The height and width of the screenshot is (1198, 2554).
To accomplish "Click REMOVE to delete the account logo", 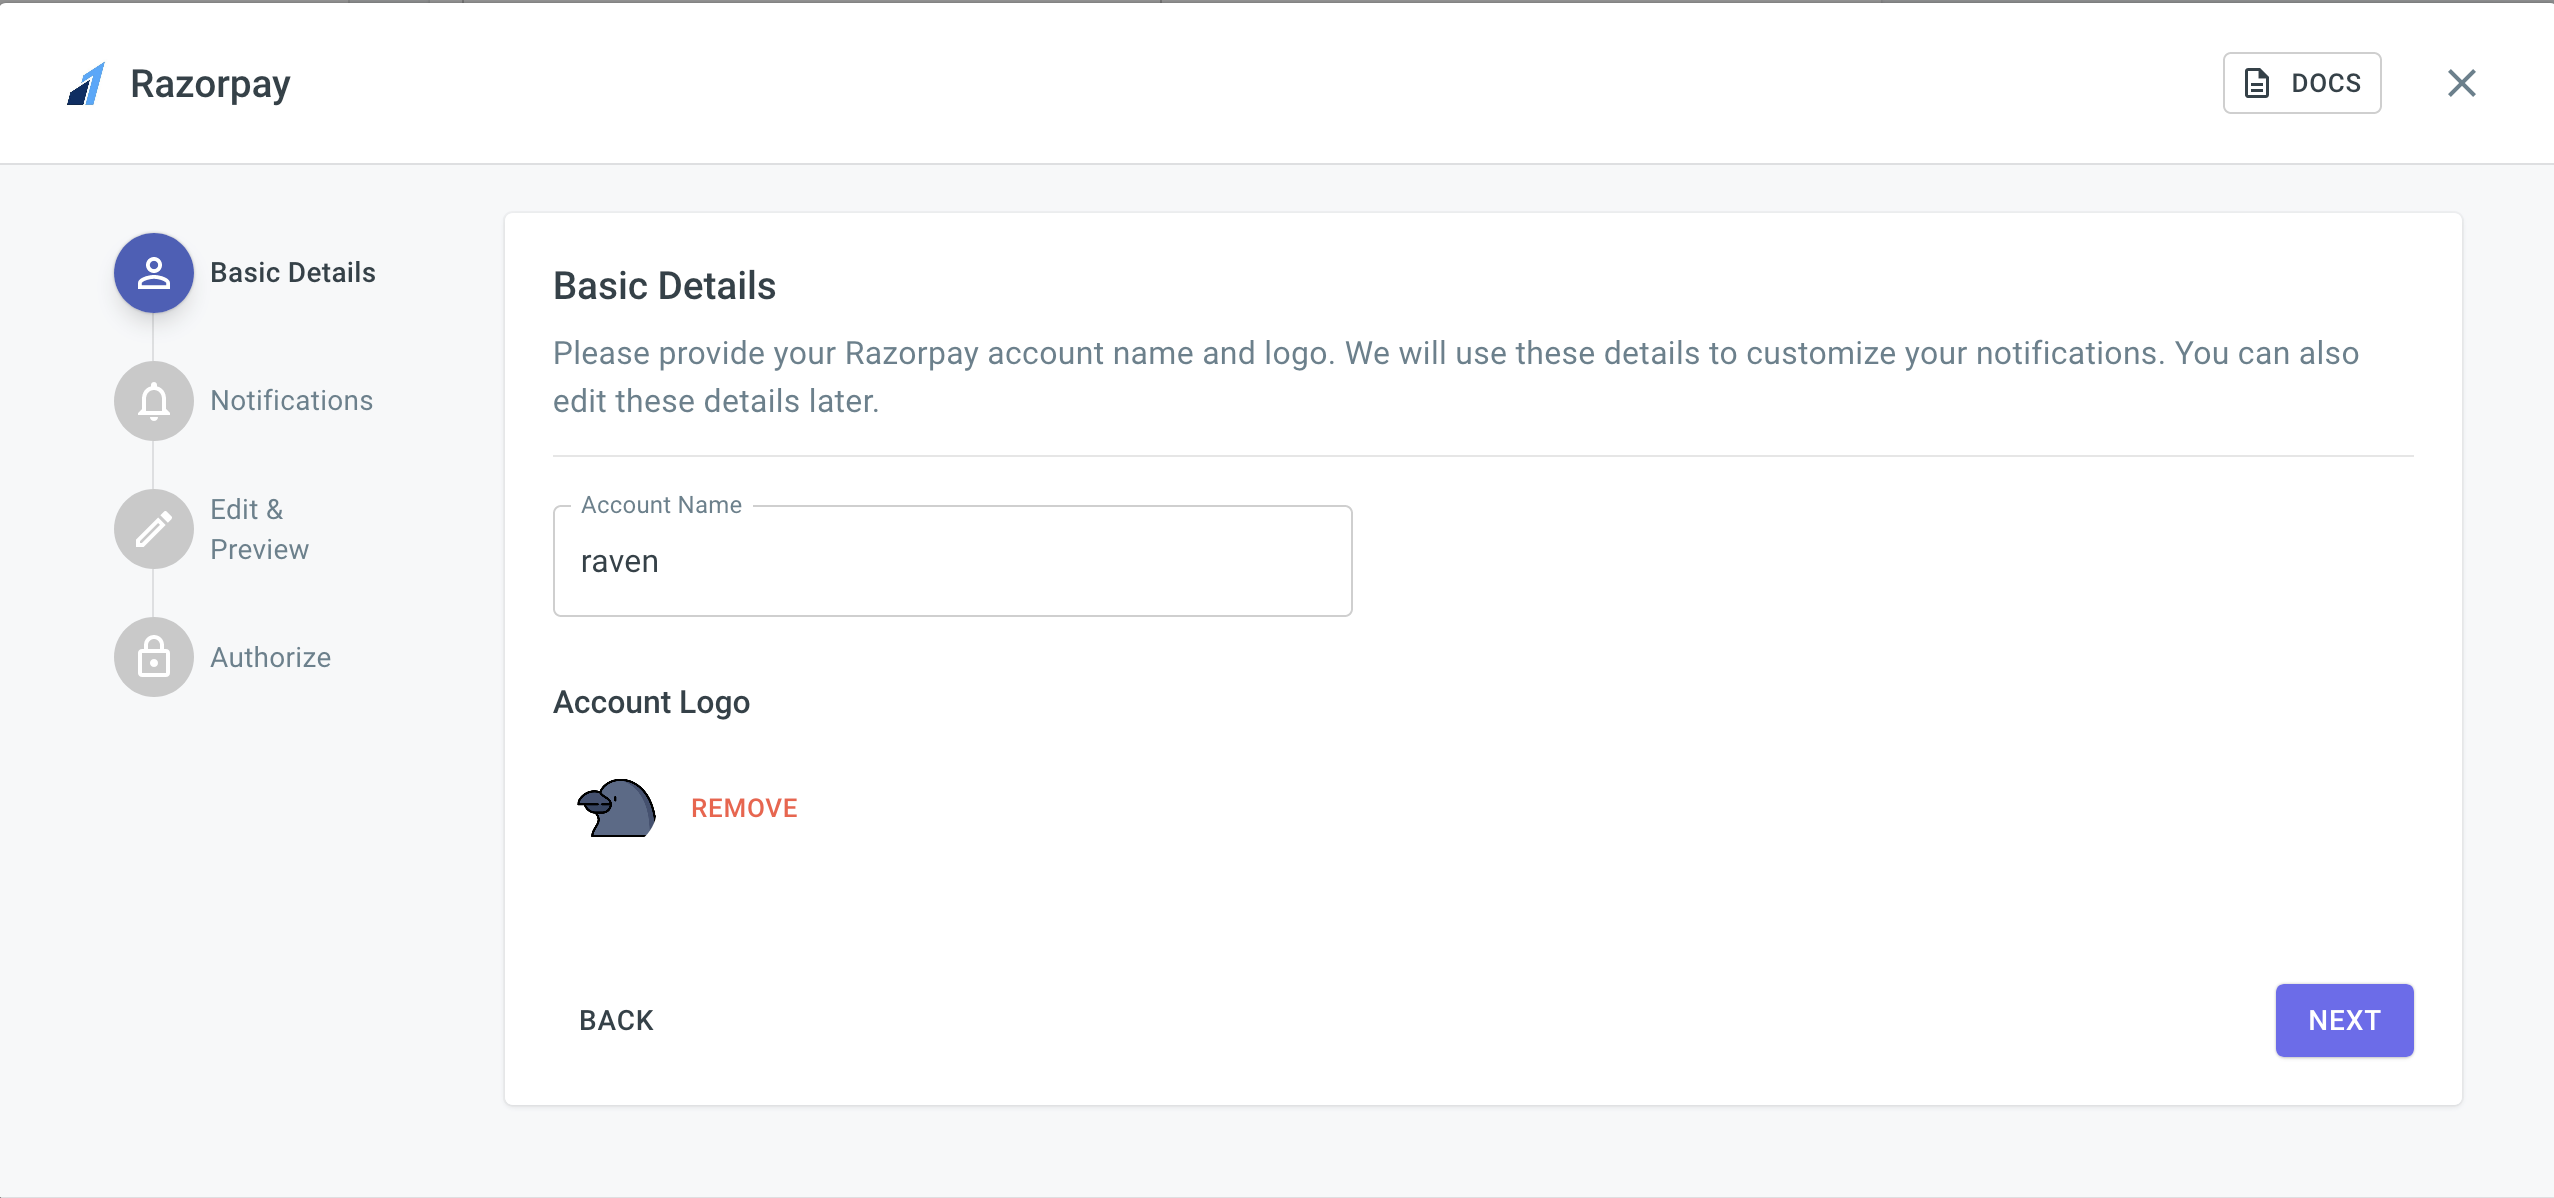I will [x=744, y=807].
